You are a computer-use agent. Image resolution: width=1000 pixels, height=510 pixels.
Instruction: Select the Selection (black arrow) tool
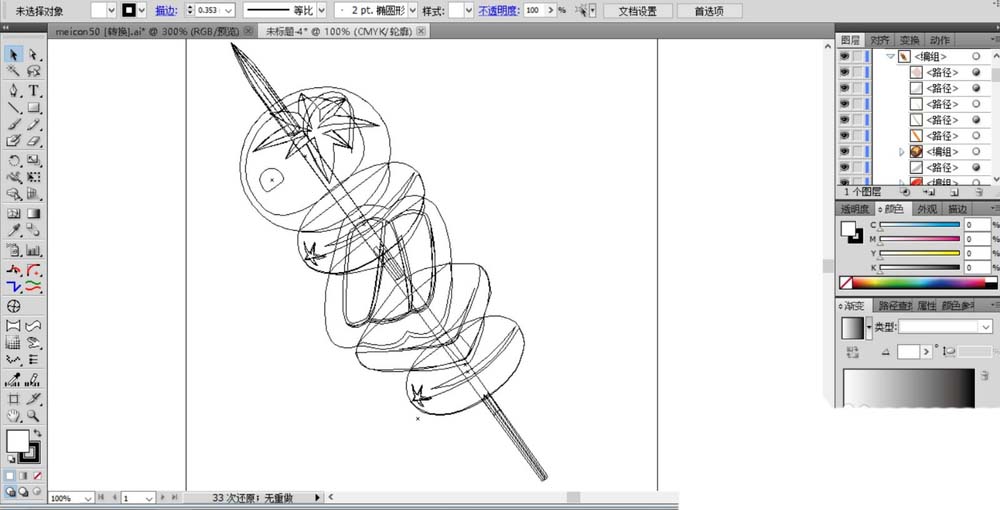(x=13, y=55)
